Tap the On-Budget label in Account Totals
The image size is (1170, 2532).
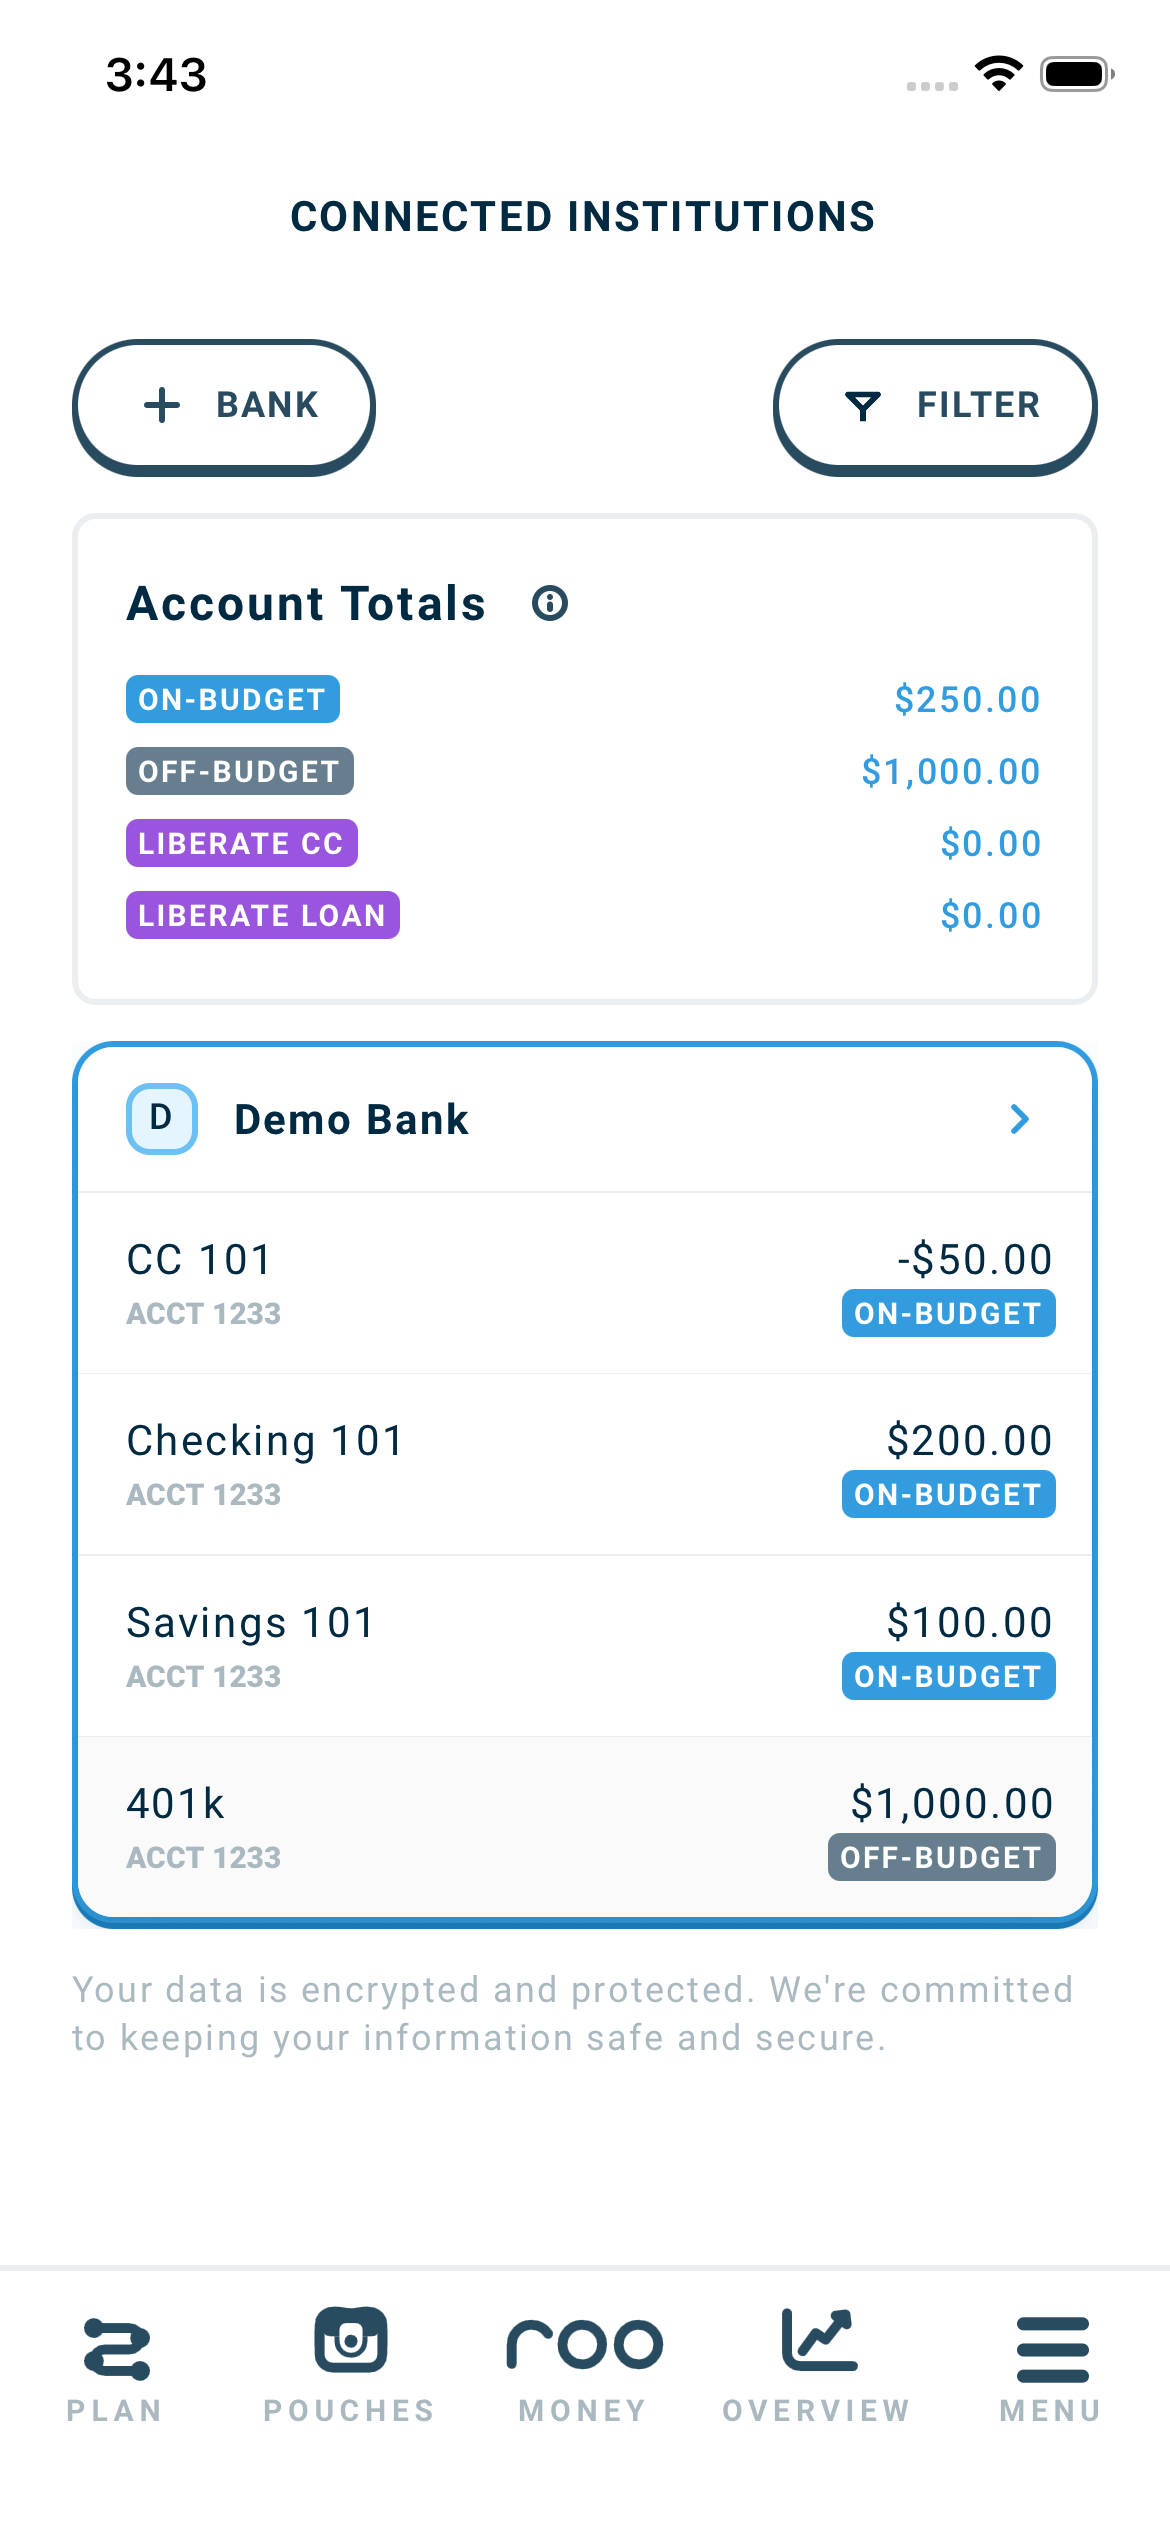(x=233, y=700)
